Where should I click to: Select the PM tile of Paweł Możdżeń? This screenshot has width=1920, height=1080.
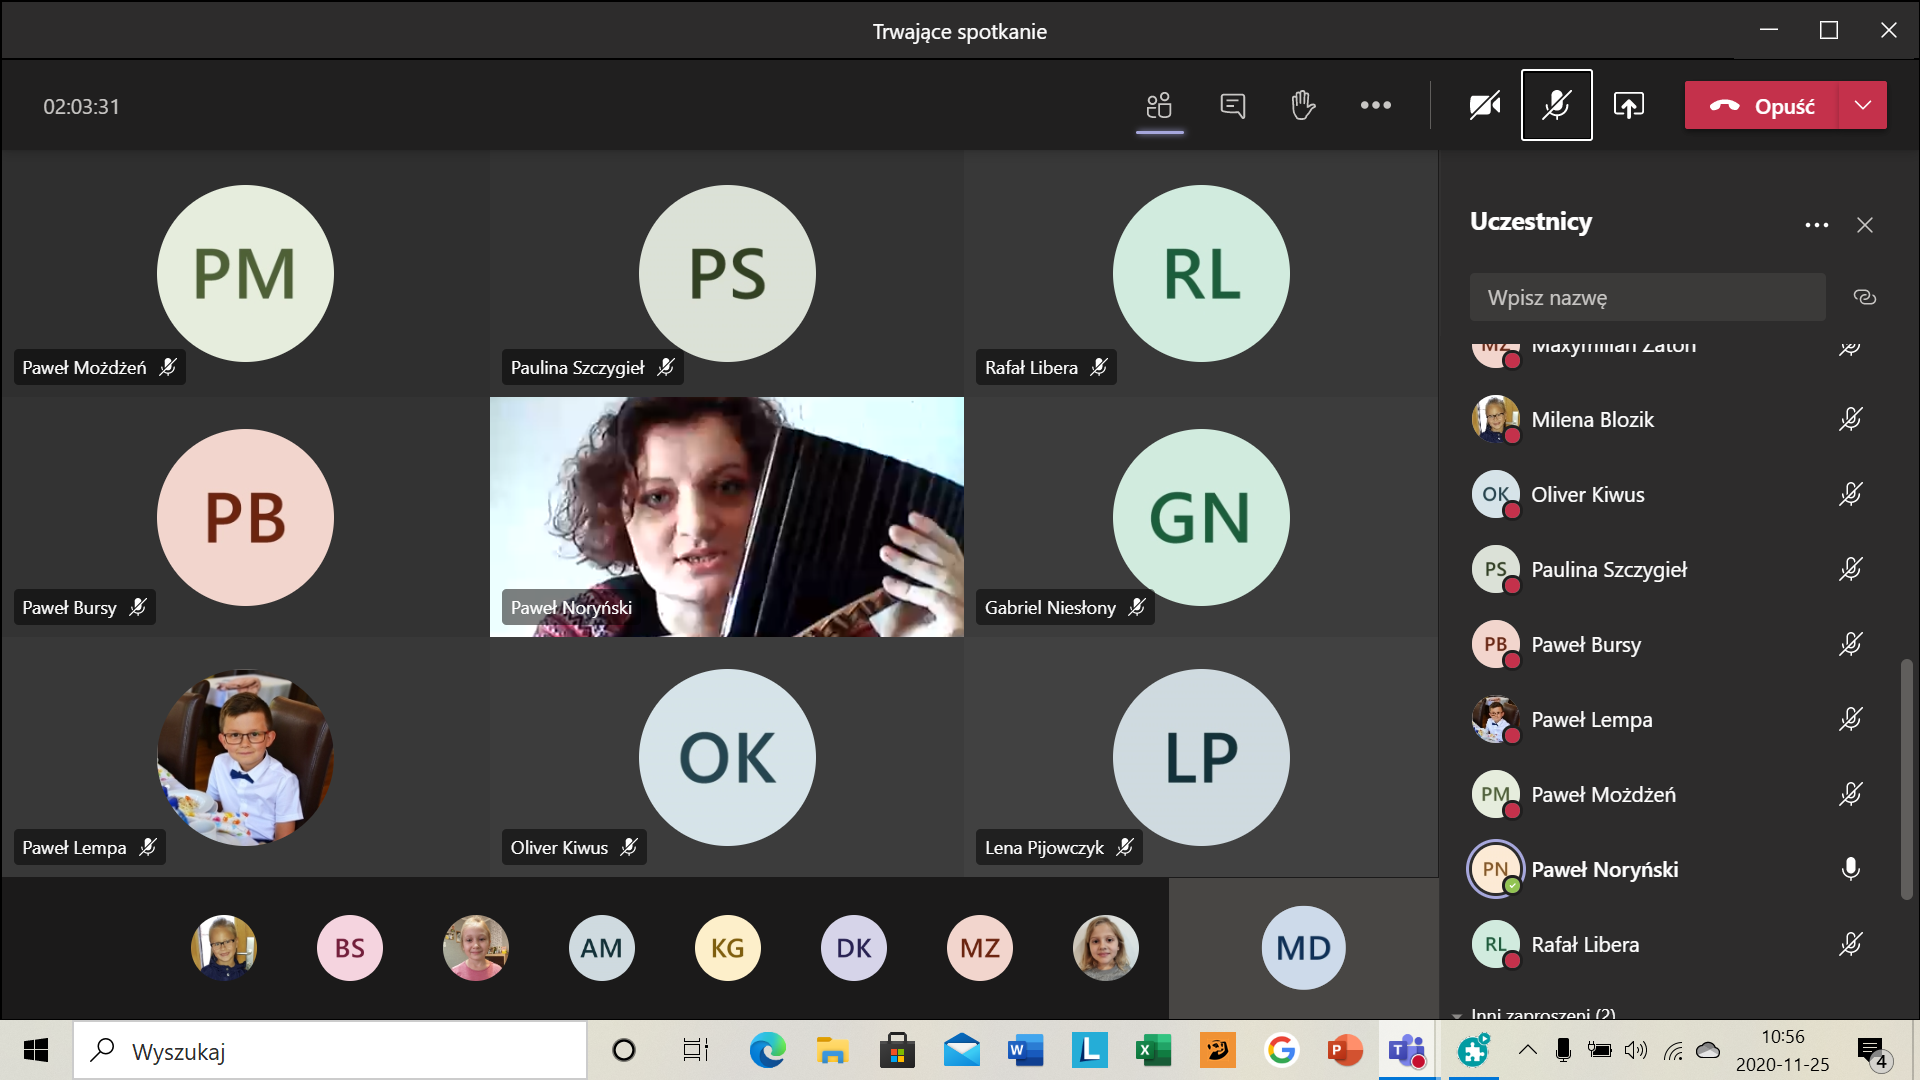[245, 273]
